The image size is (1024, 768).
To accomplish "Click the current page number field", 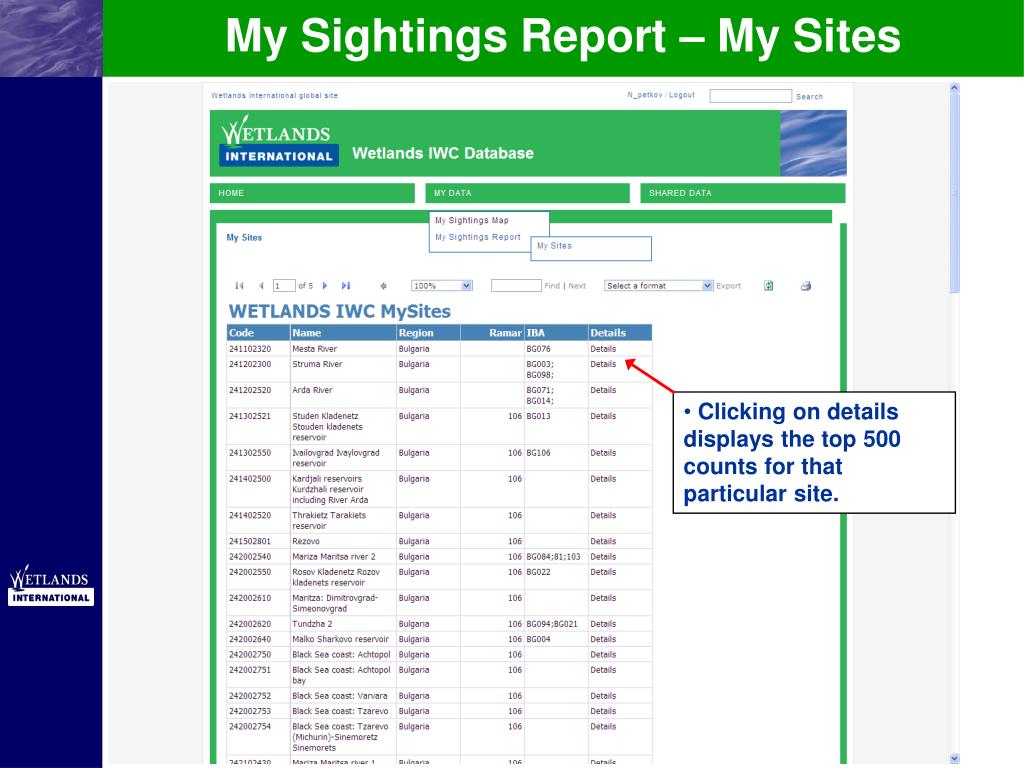I will 284,285.
